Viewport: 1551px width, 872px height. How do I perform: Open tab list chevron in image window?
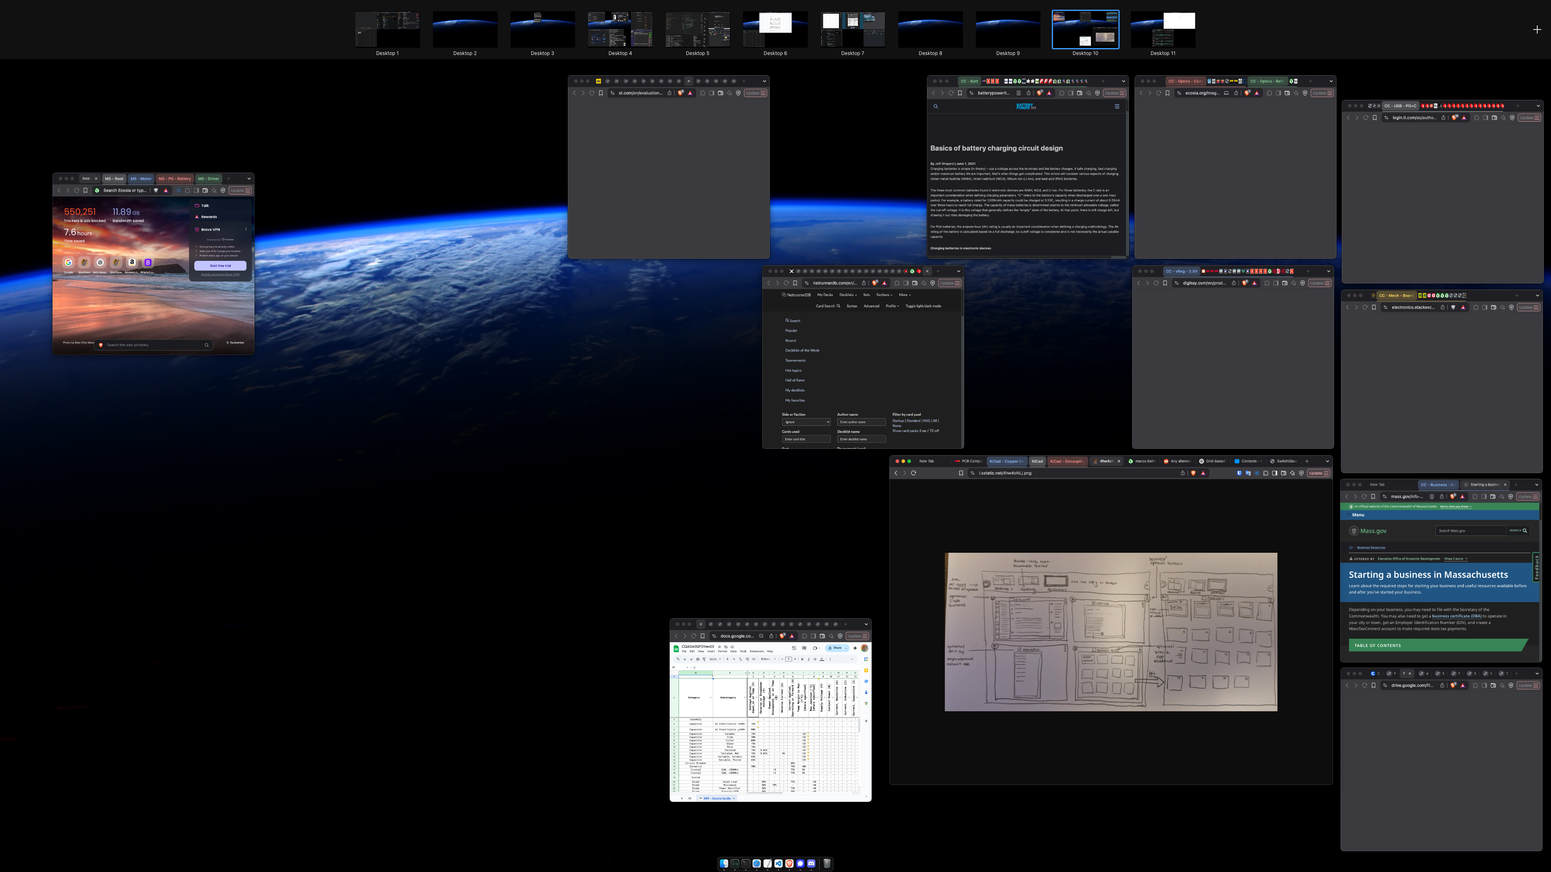(x=1327, y=461)
